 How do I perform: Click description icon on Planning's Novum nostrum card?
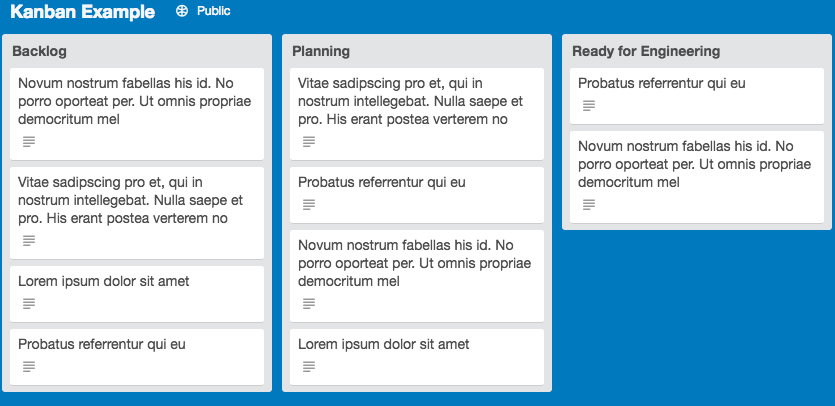click(309, 304)
